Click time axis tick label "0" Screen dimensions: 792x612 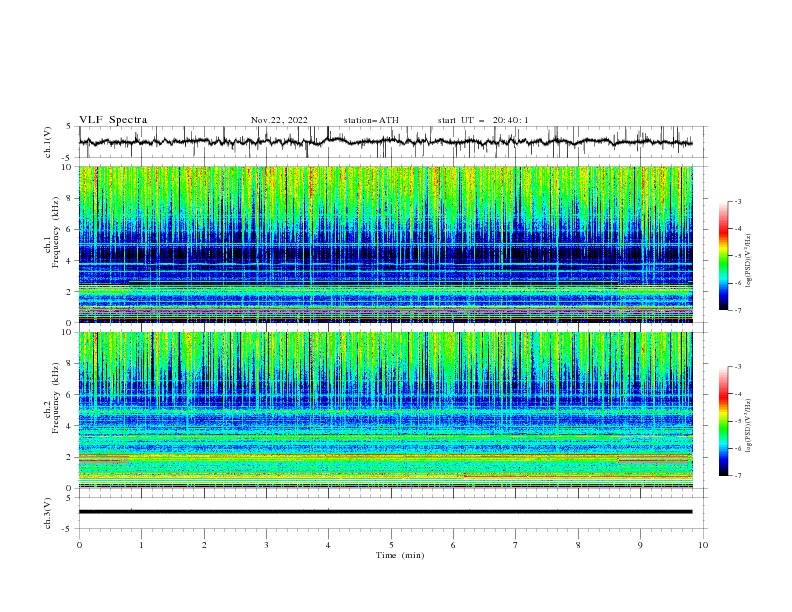tap(79, 545)
